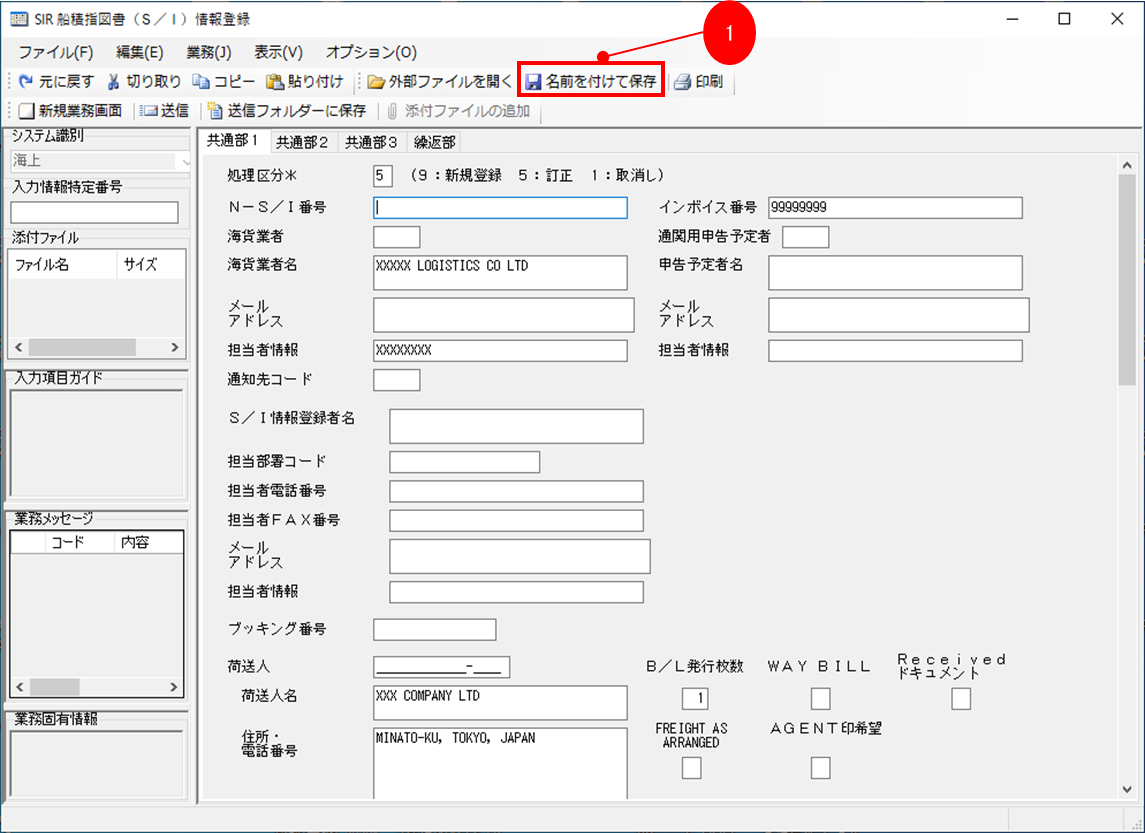Click the 印刷 printer icon

(x=682, y=82)
